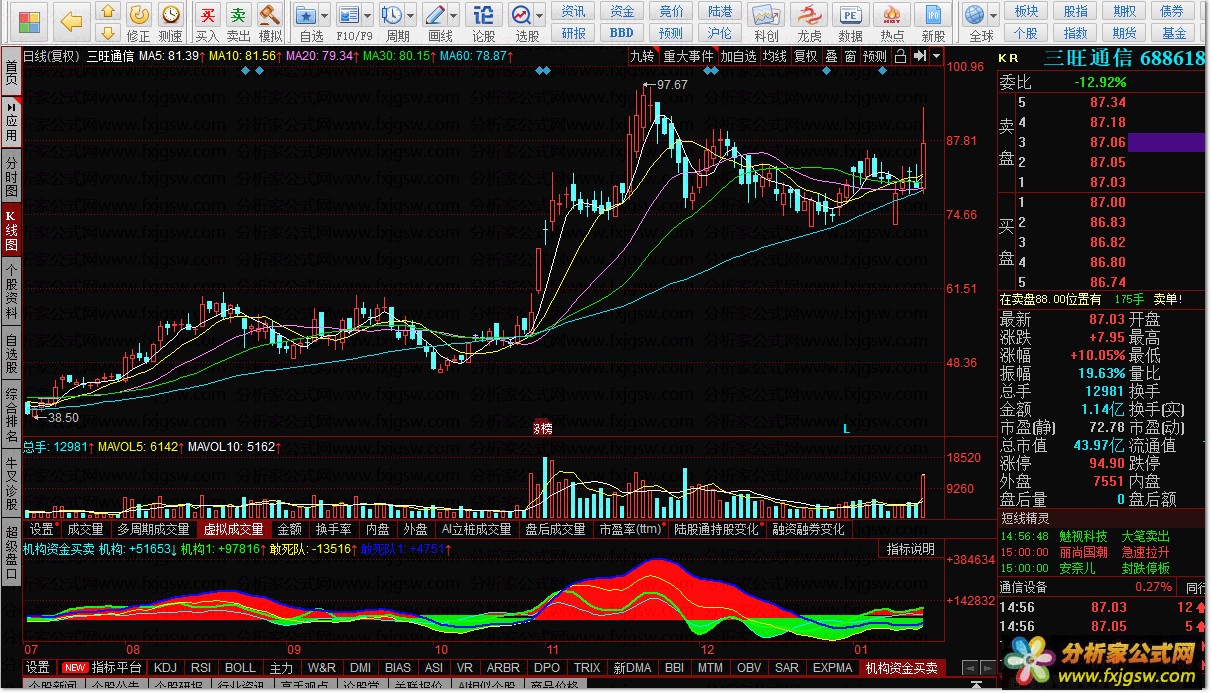Screen dimensions: 1212x693
Task: Switch to 个股资料 sidebar tab
Action: pyautogui.click(x=11, y=291)
